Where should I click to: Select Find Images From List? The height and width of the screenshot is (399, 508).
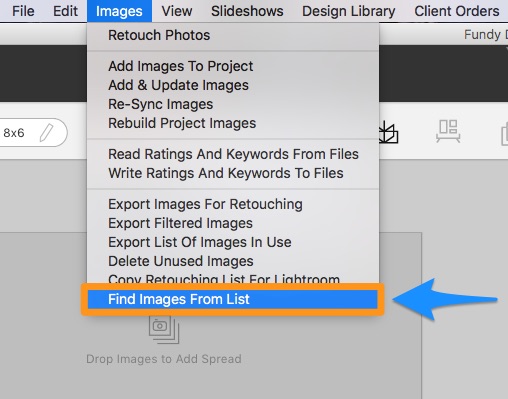click(233, 299)
